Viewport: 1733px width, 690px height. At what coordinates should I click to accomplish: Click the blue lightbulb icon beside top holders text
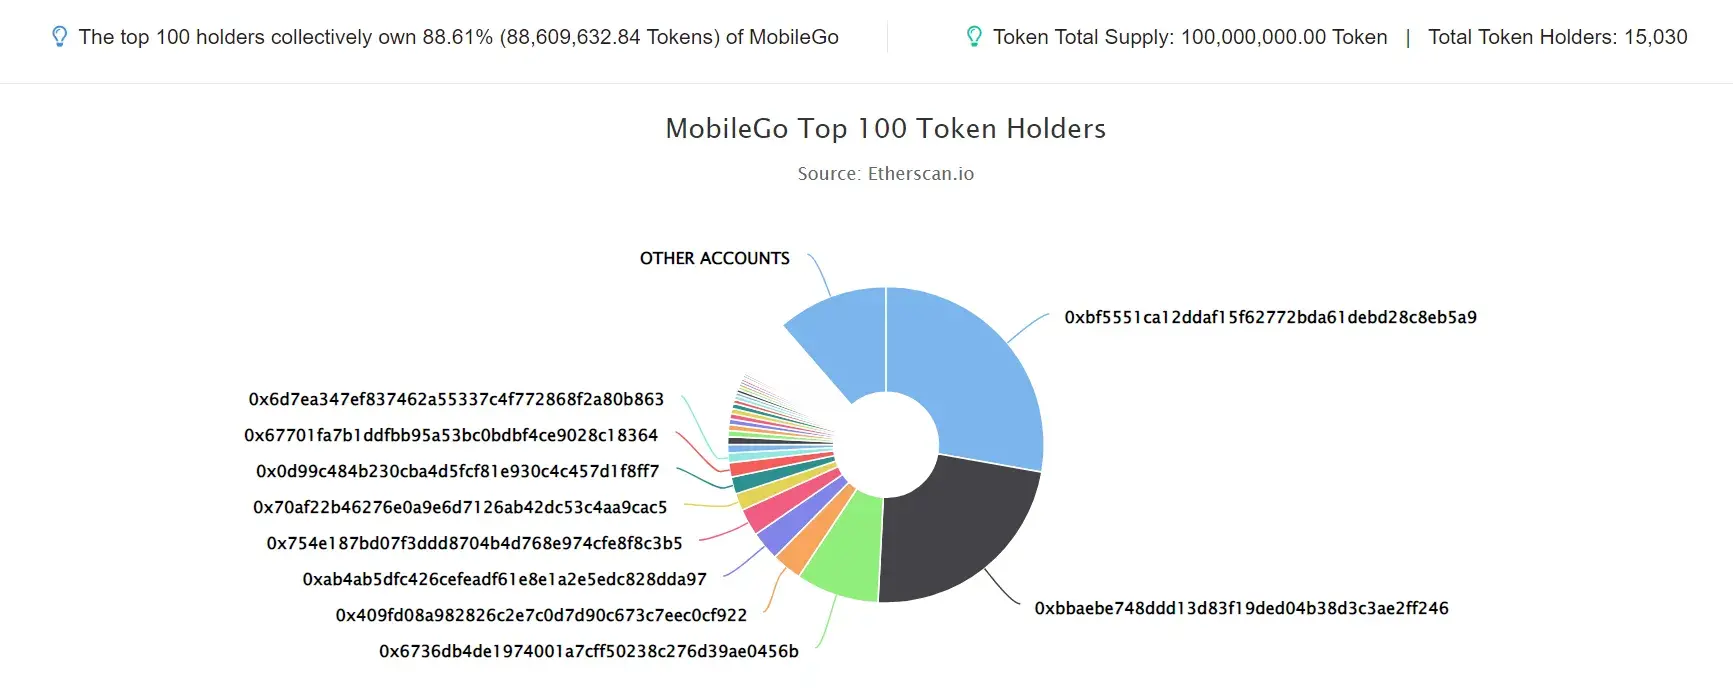59,37
